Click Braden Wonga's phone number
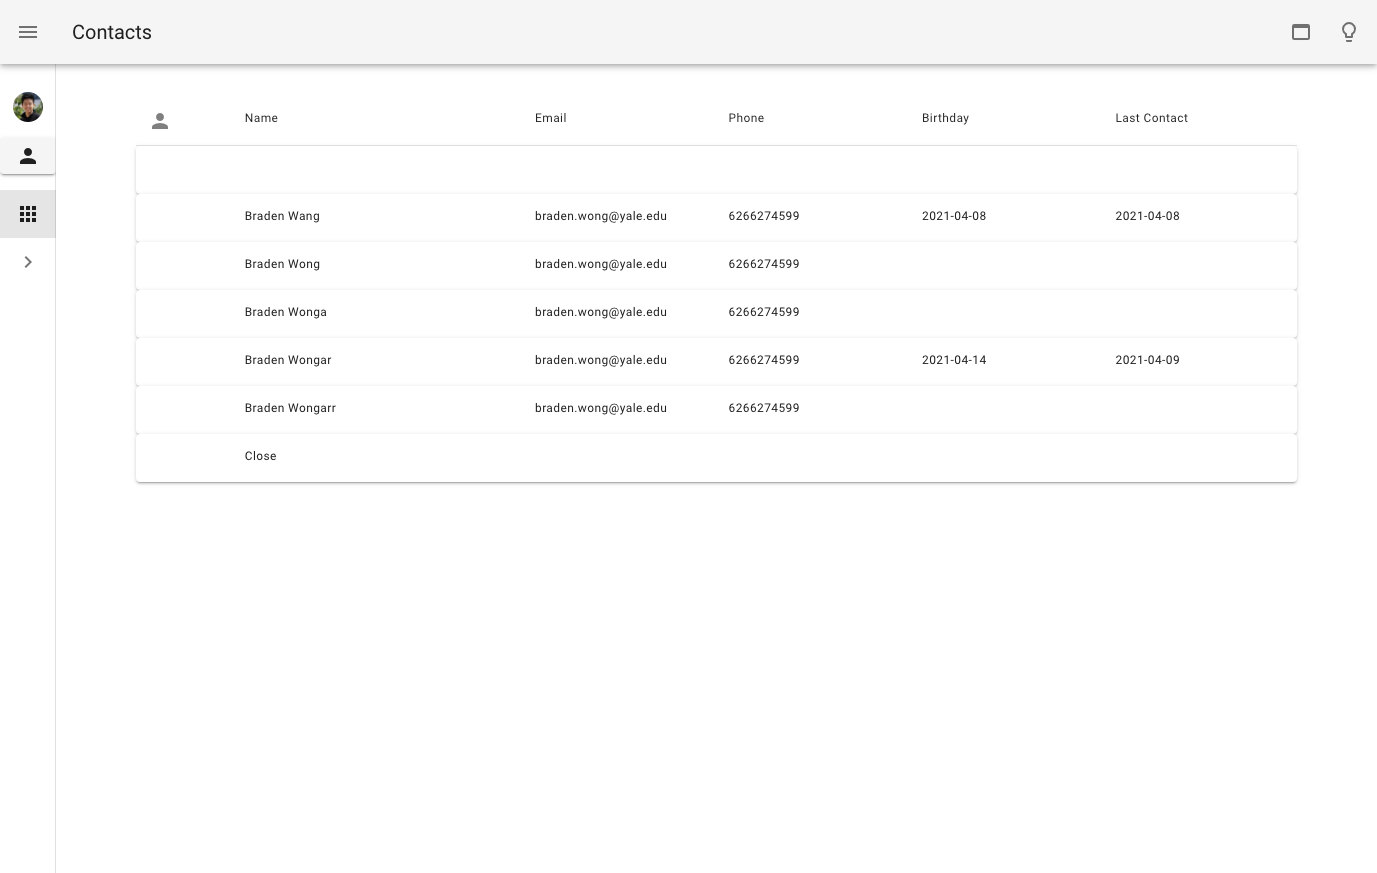 764,312
